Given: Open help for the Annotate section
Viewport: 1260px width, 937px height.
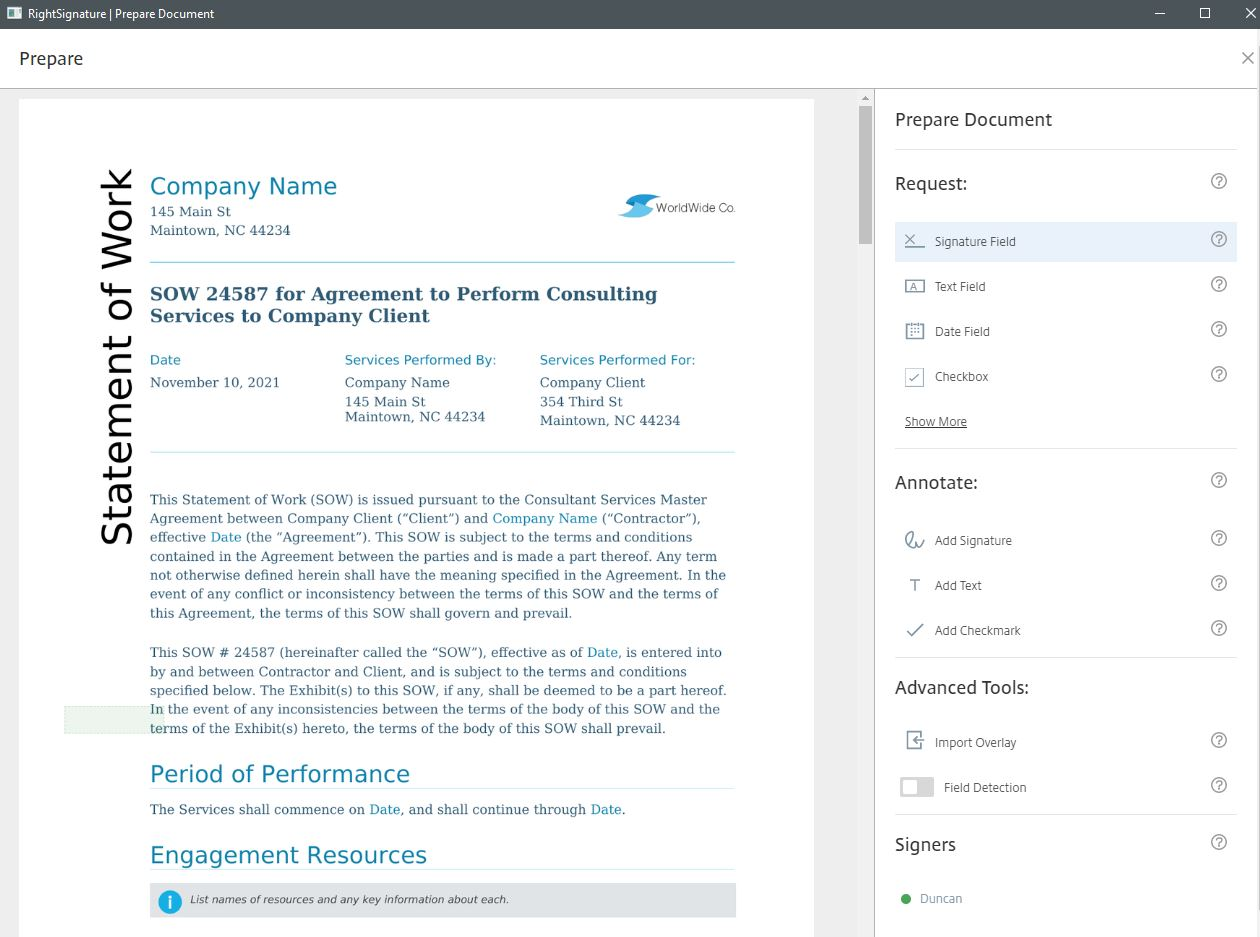Looking at the screenshot, I should pos(1219,480).
